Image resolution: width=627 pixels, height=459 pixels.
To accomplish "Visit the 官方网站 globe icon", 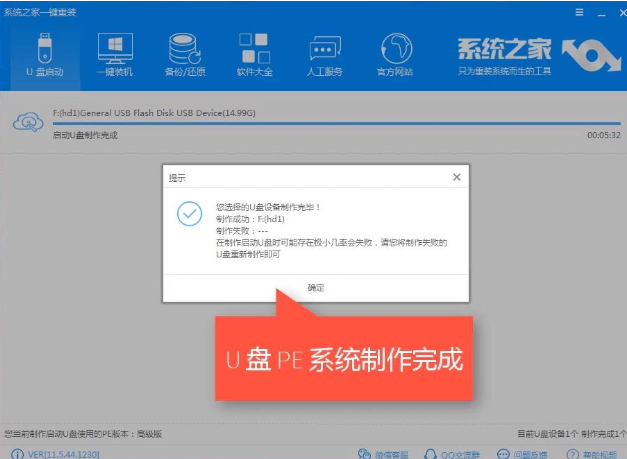I will [397, 55].
